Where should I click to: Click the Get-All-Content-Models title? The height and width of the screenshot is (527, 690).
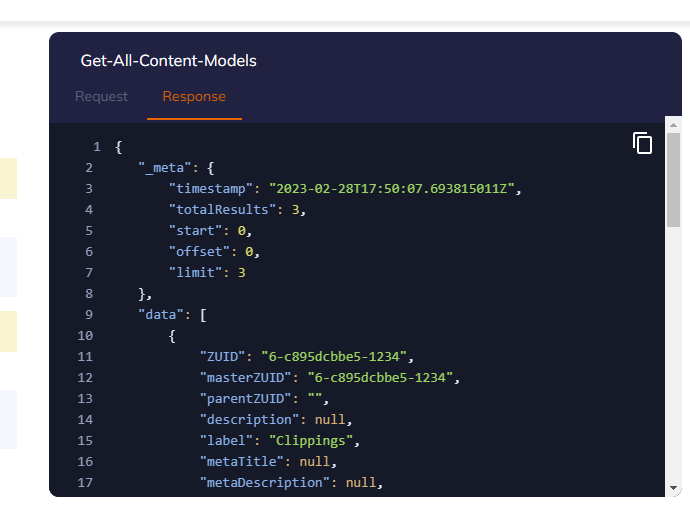click(x=168, y=61)
